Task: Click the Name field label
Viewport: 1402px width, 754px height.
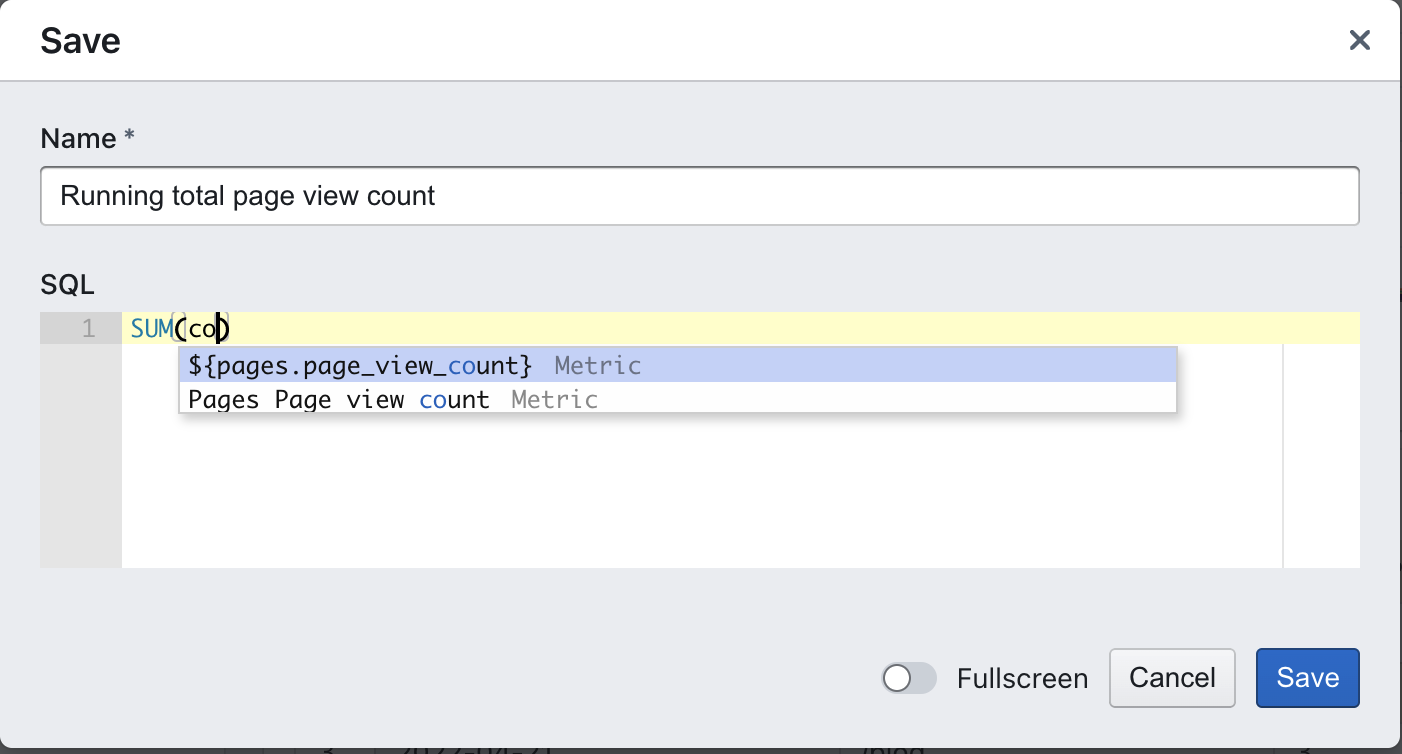Action: tap(78, 139)
